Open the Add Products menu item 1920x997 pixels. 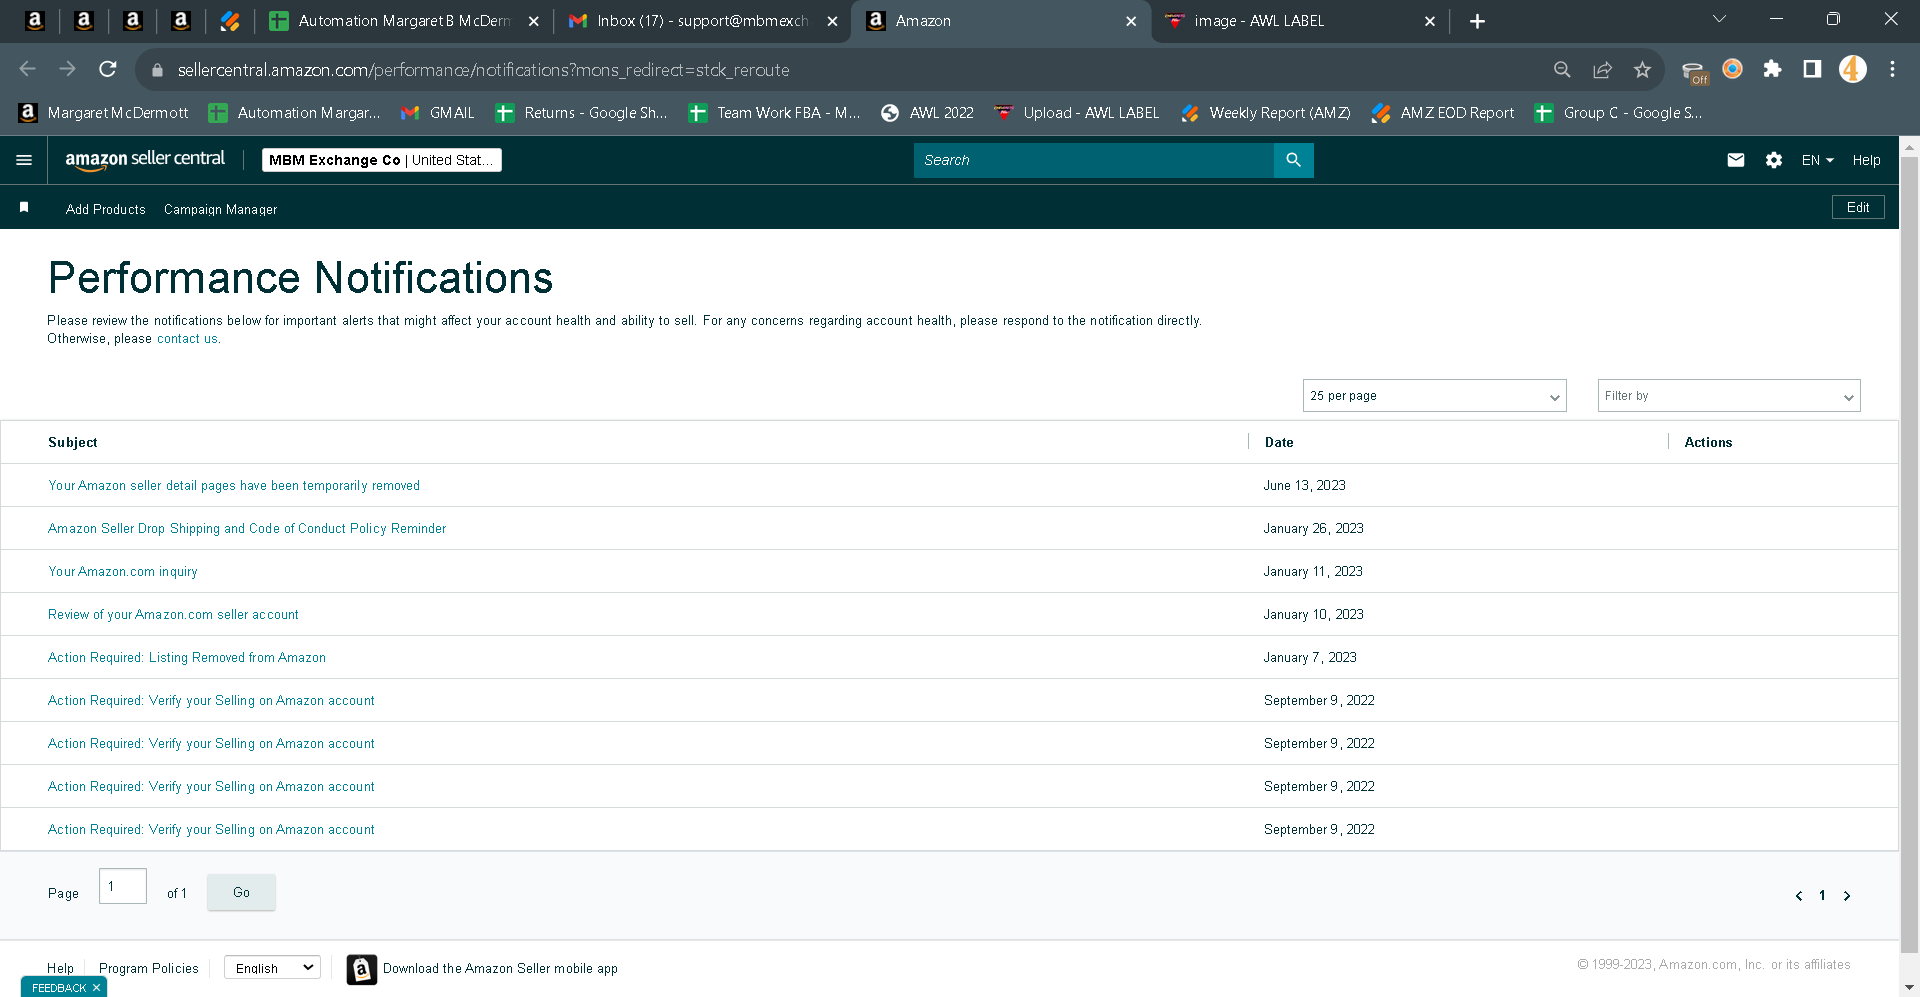click(x=106, y=209)
